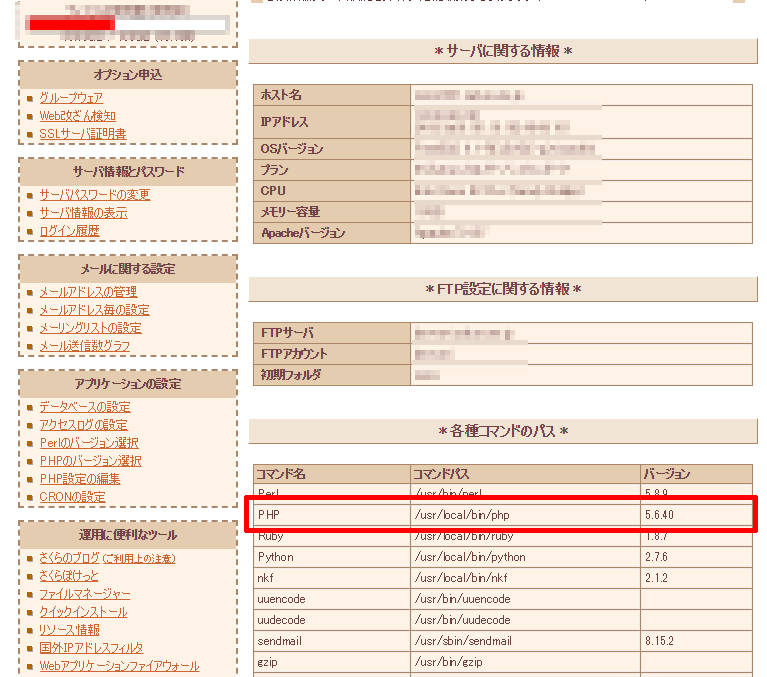Open メールアドレスの管理
The width and height of the screenshot is (767, 677).
pyautogui.click(x=88, y=292)
